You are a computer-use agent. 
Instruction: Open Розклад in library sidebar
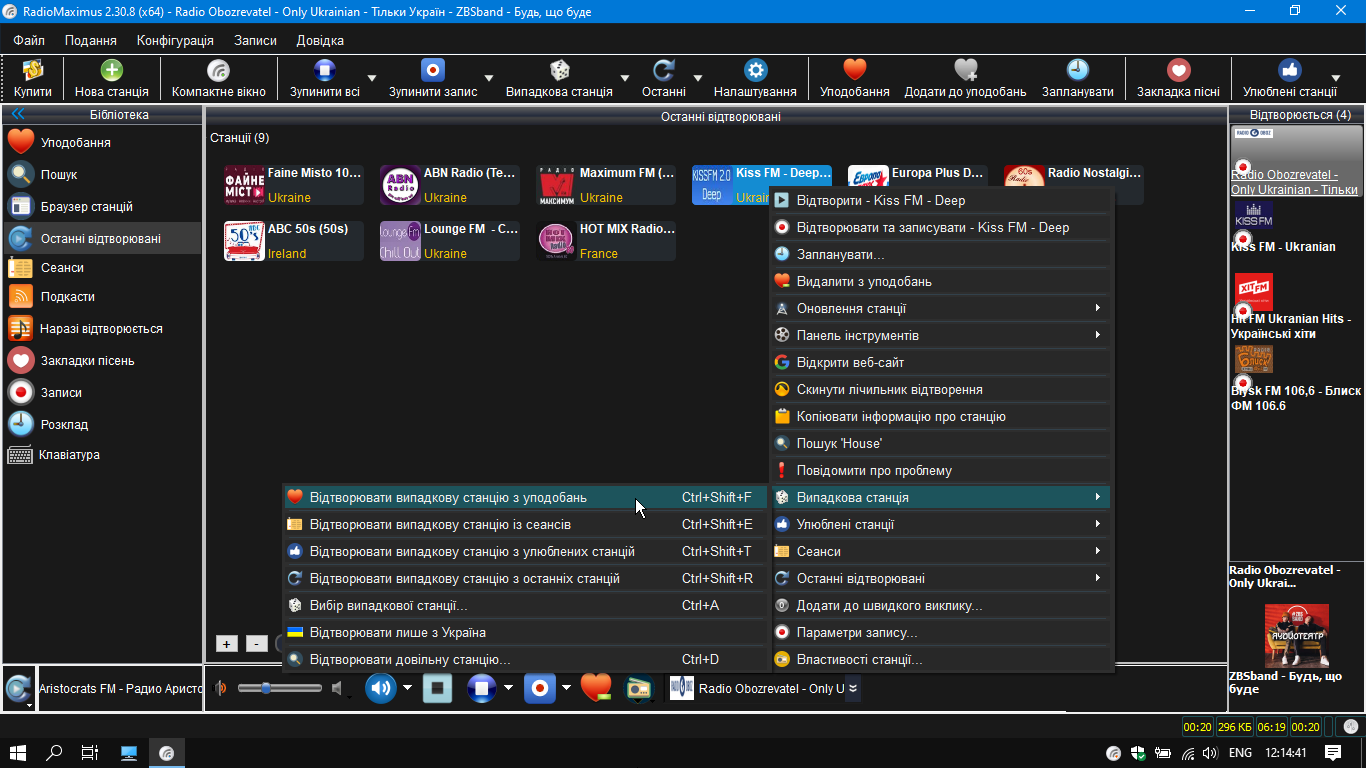[101, 424]
